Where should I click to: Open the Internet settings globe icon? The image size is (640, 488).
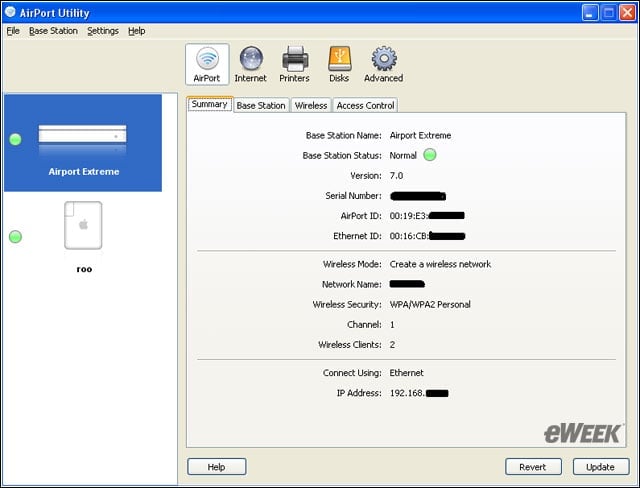pyautogui.click(x=251, y=64)
